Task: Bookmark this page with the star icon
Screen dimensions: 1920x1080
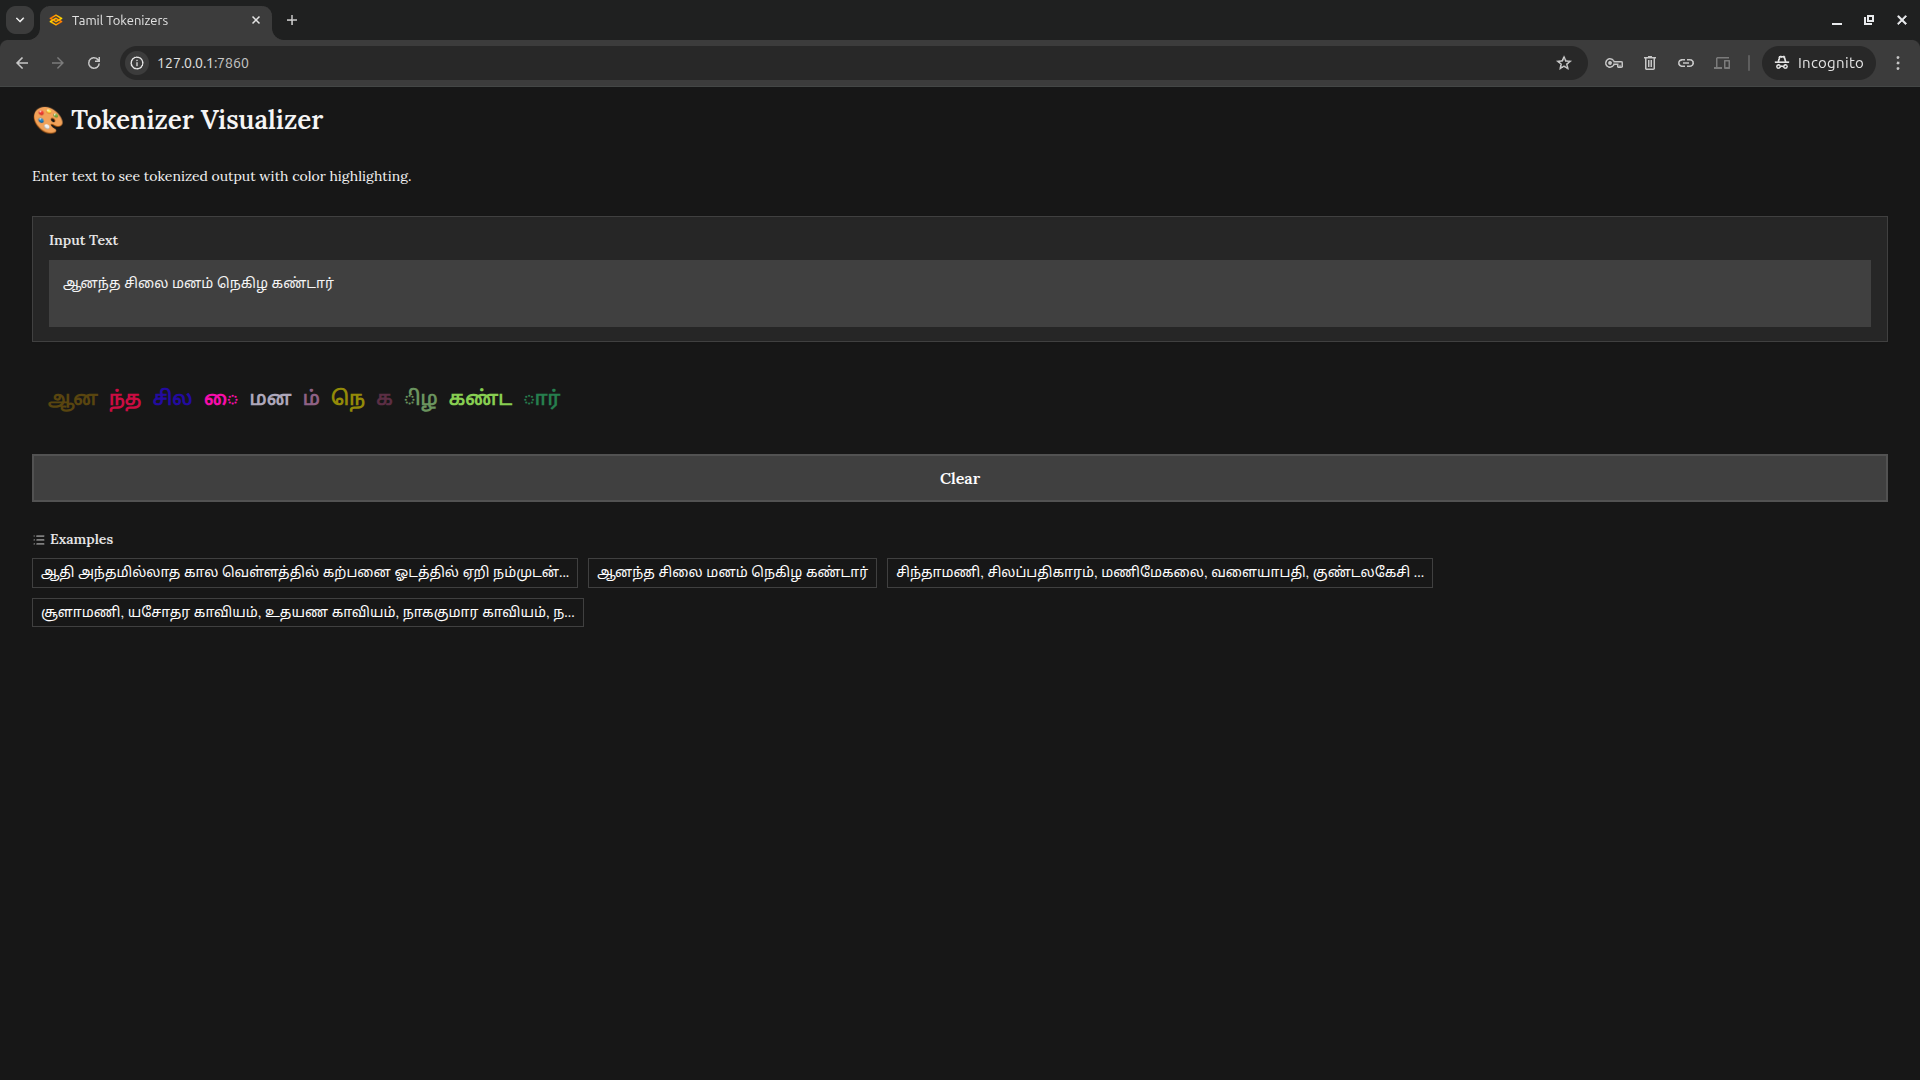Action: pyautogui.click(x=1564, y=63)
